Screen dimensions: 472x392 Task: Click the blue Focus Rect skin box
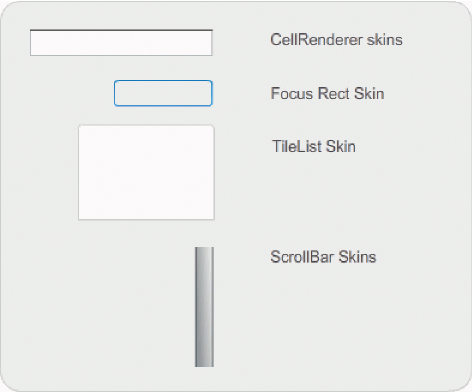[x=163, y=93]
